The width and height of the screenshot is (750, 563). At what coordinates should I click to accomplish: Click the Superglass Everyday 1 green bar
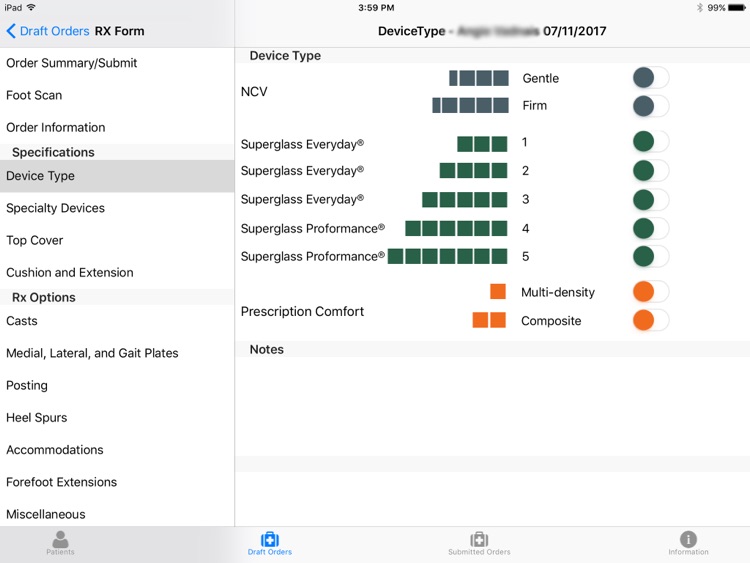(x=482, y=144)
